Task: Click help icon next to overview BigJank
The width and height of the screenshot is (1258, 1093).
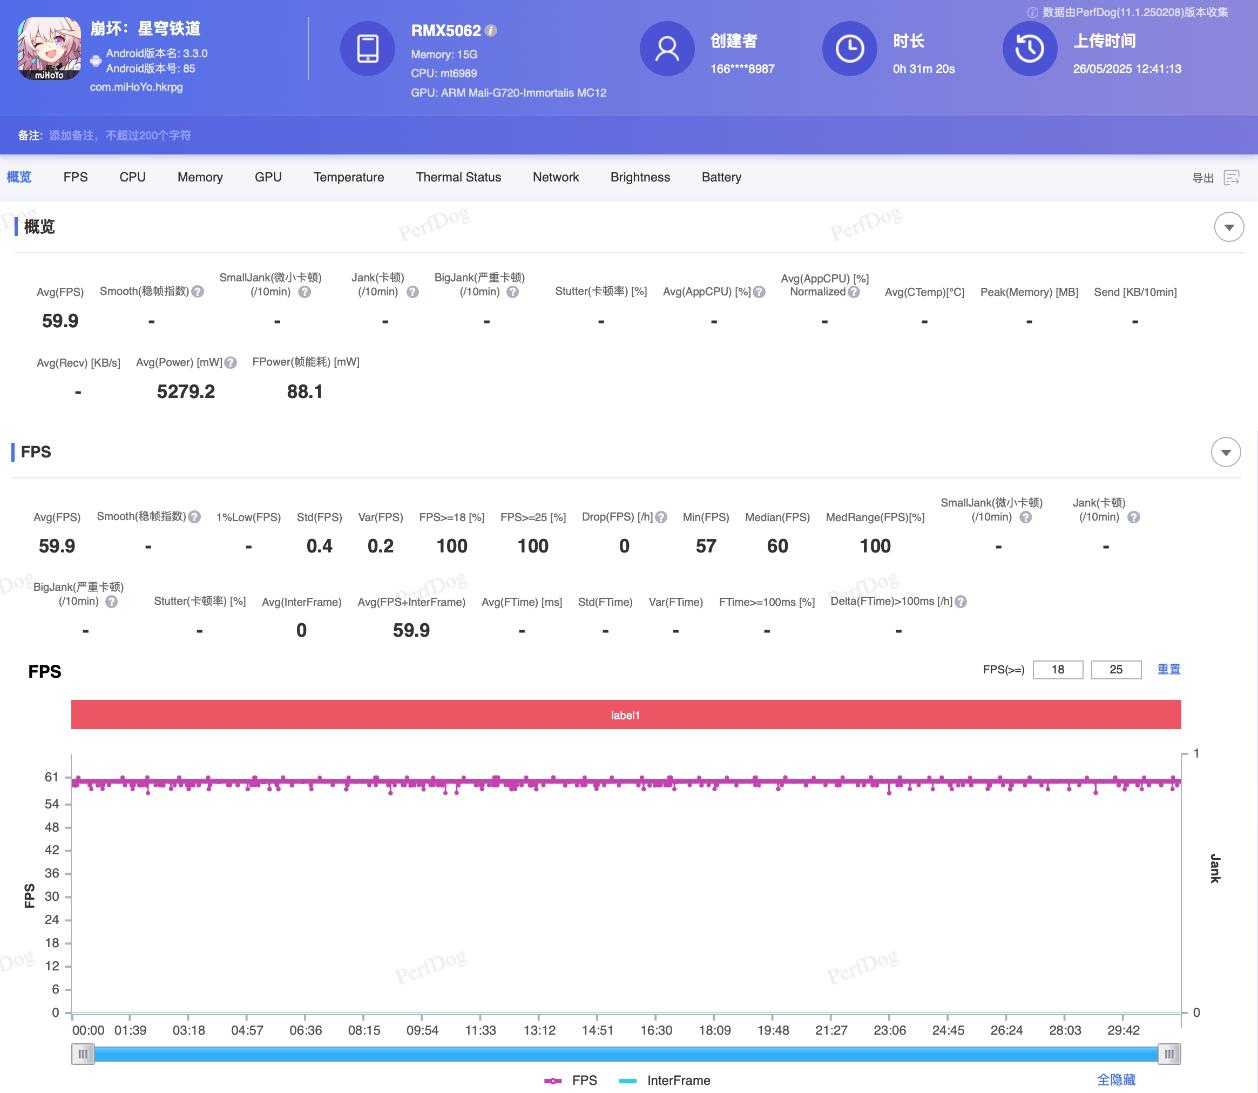Action: tap(513, 292)
